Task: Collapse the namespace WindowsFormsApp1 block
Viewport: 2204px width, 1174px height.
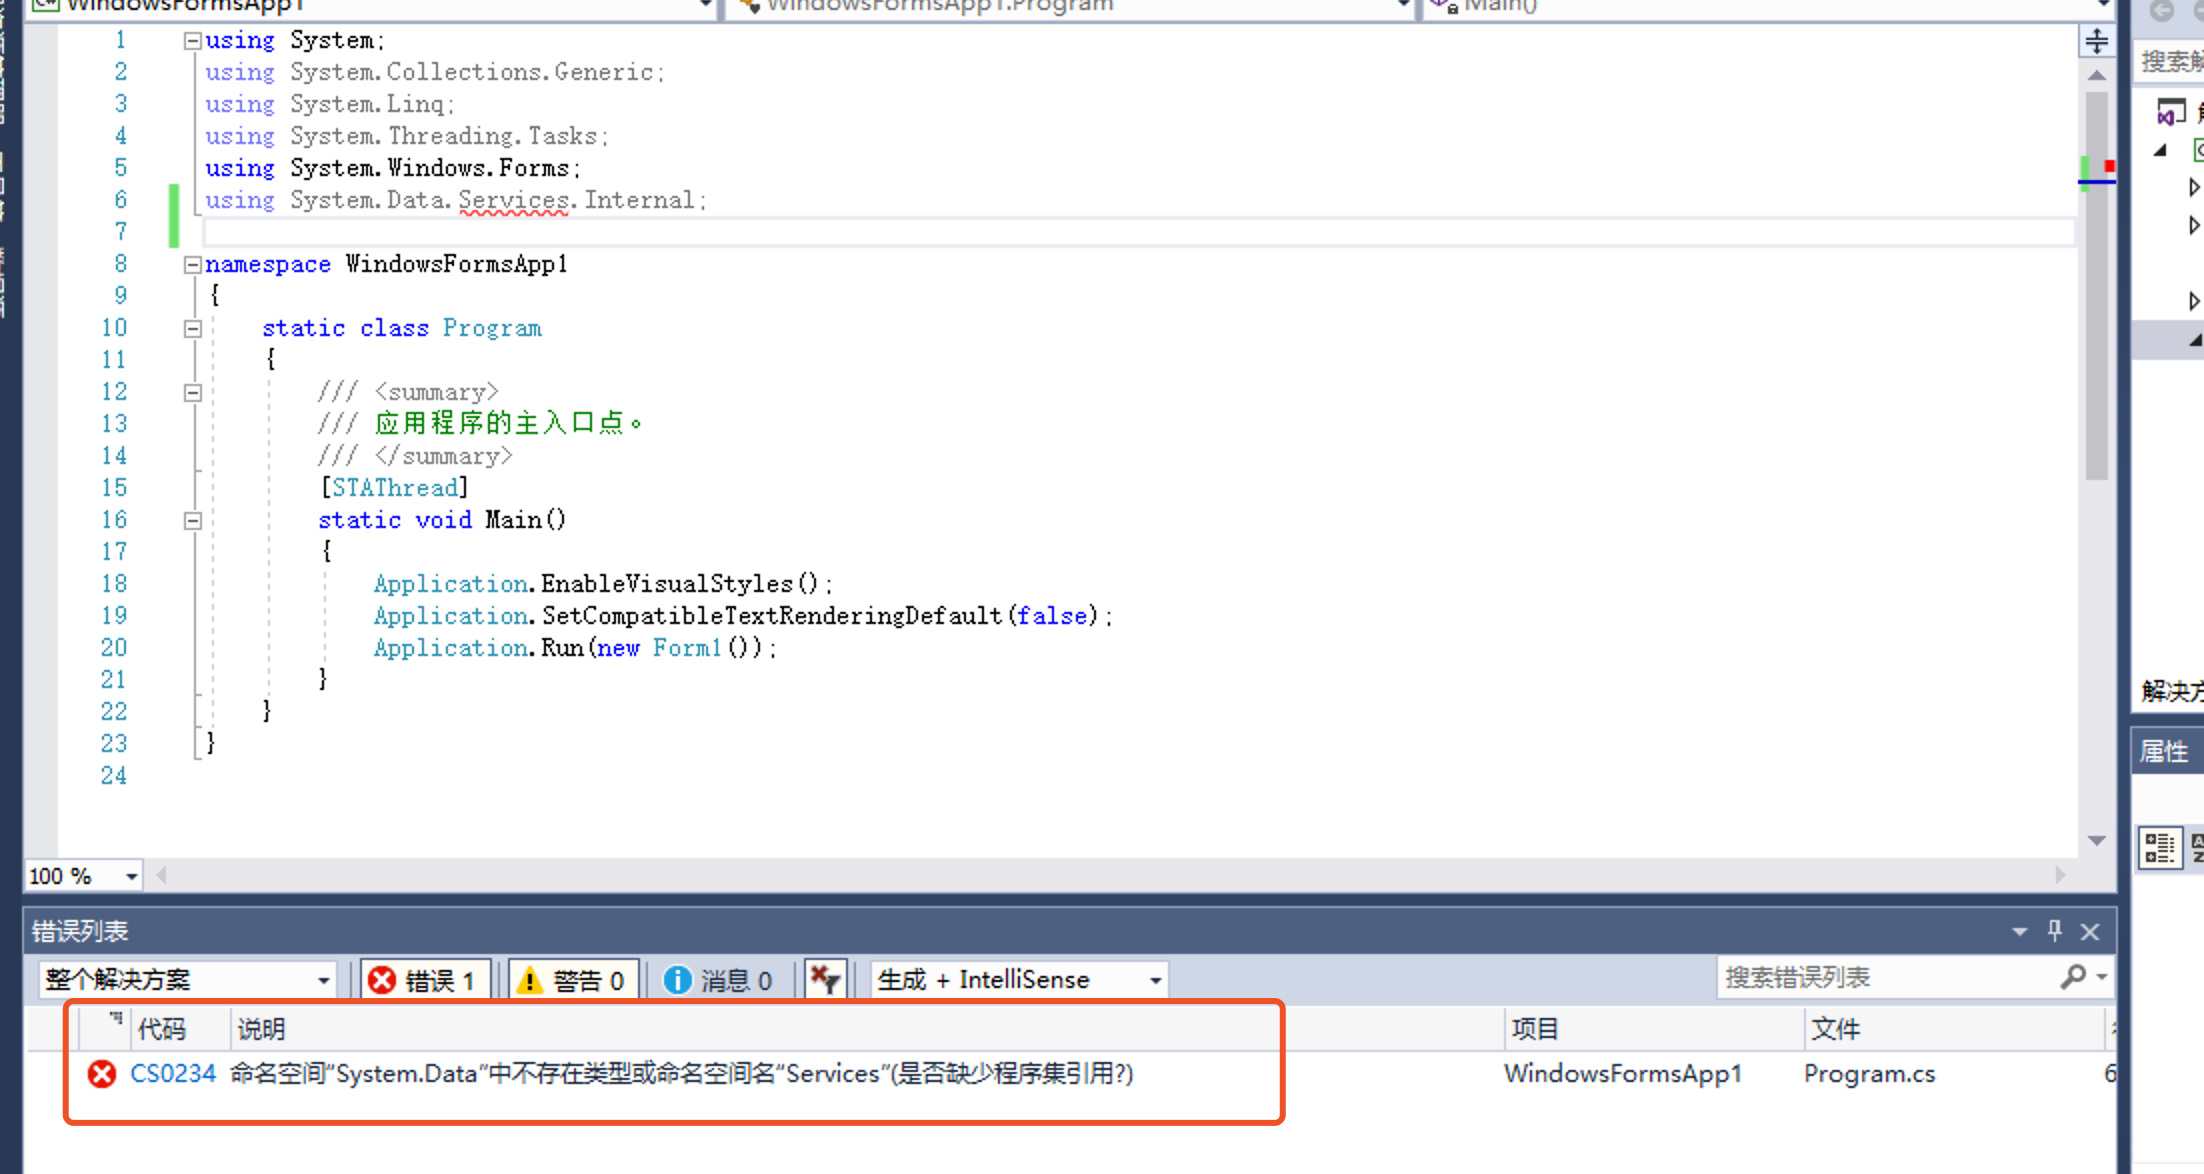Action: (192, 265)
